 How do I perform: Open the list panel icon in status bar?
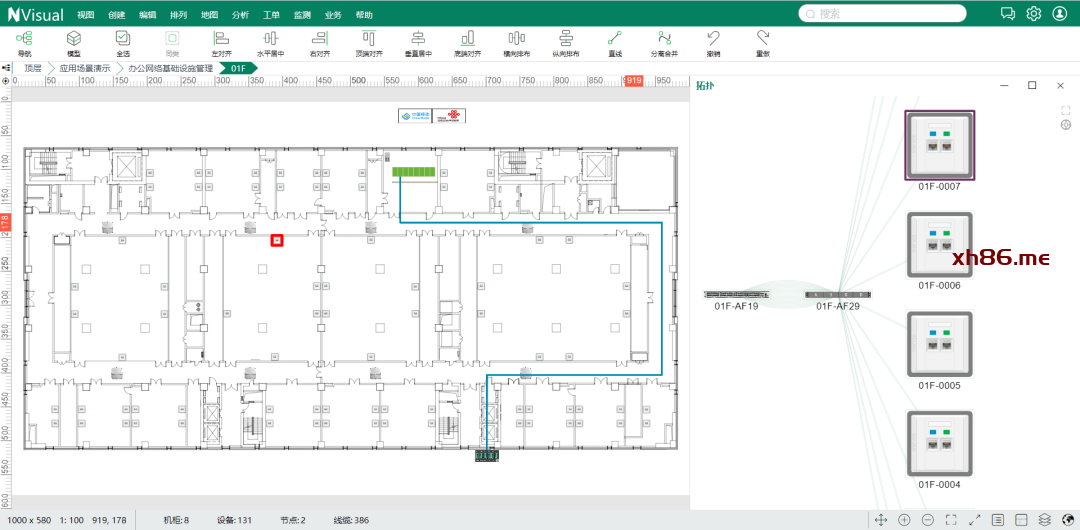(998, 520)
